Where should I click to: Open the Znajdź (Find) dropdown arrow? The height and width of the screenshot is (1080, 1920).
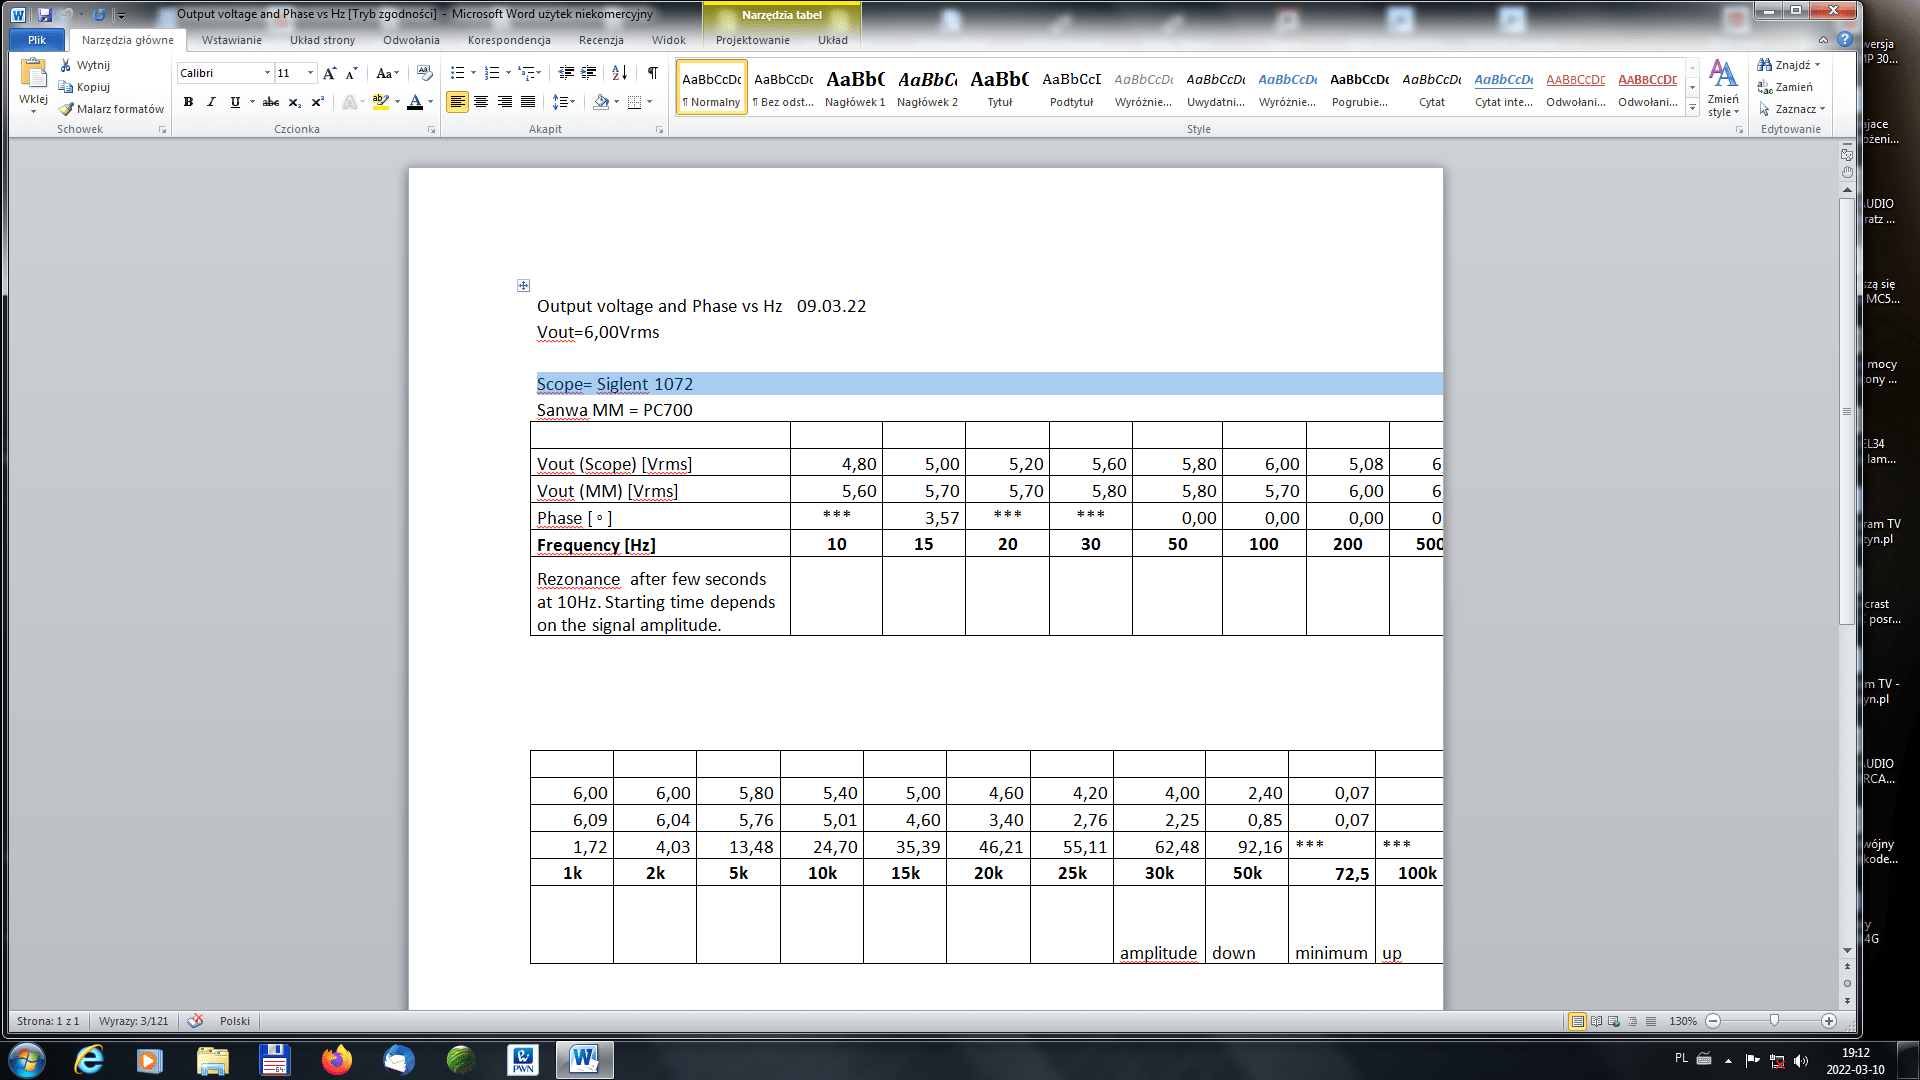point(1817,65)
